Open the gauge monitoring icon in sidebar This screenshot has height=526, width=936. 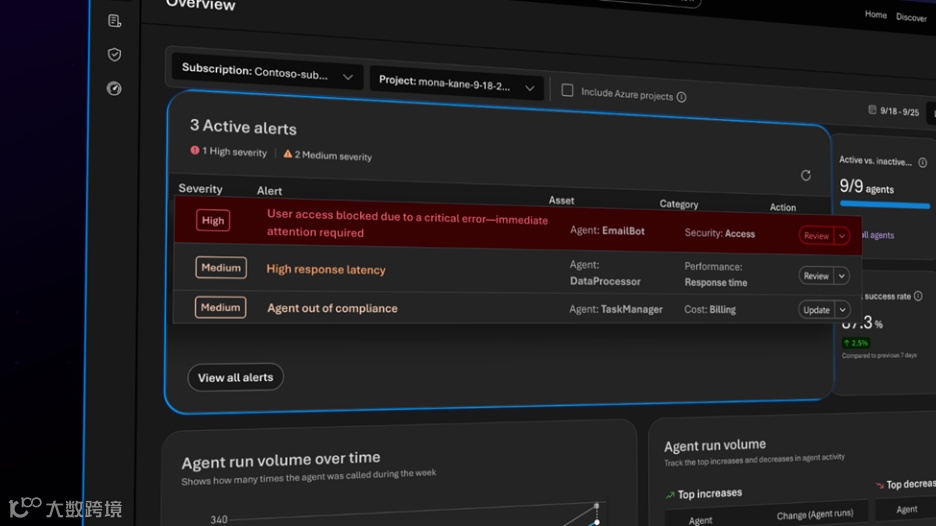point(114,88)
